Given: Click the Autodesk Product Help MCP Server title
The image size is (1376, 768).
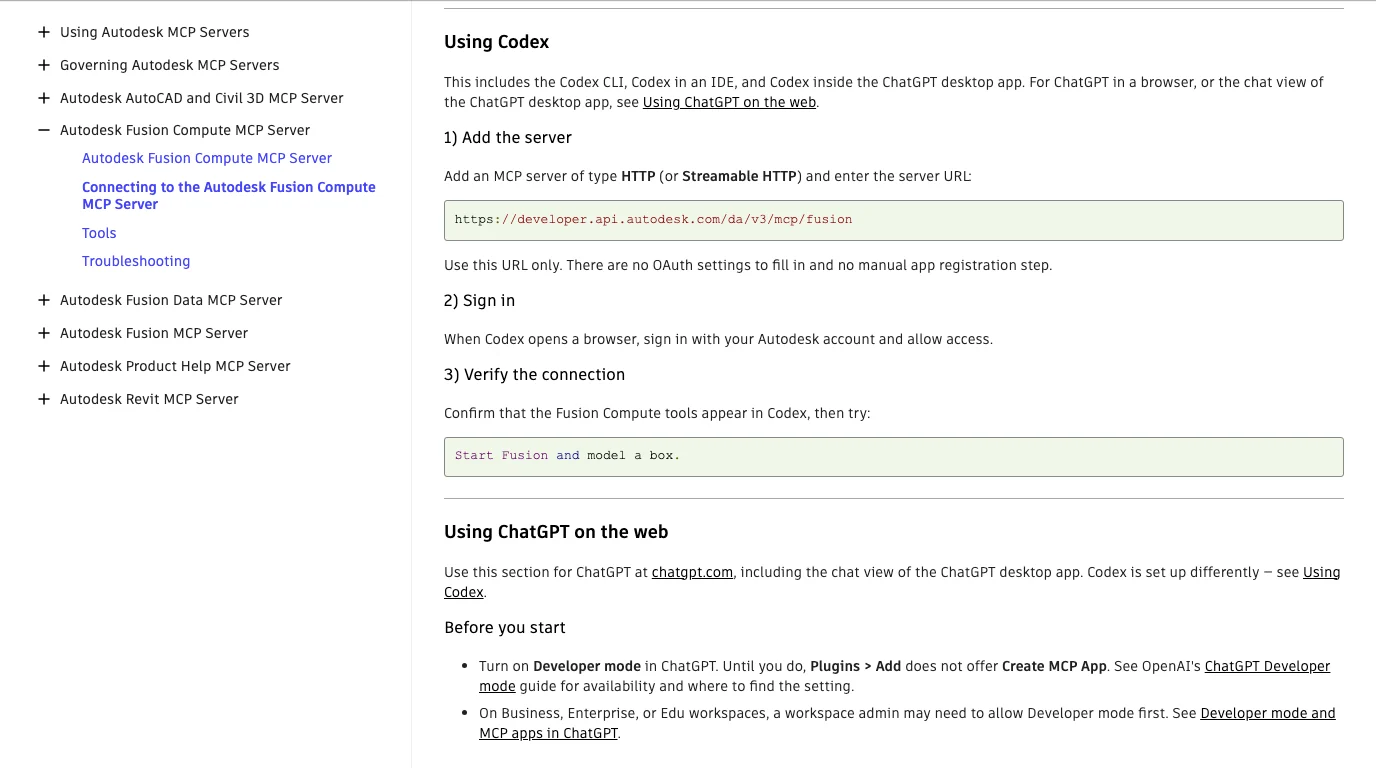Looking at the screenshot, I should pyautogui.click(x=175, y=366).
